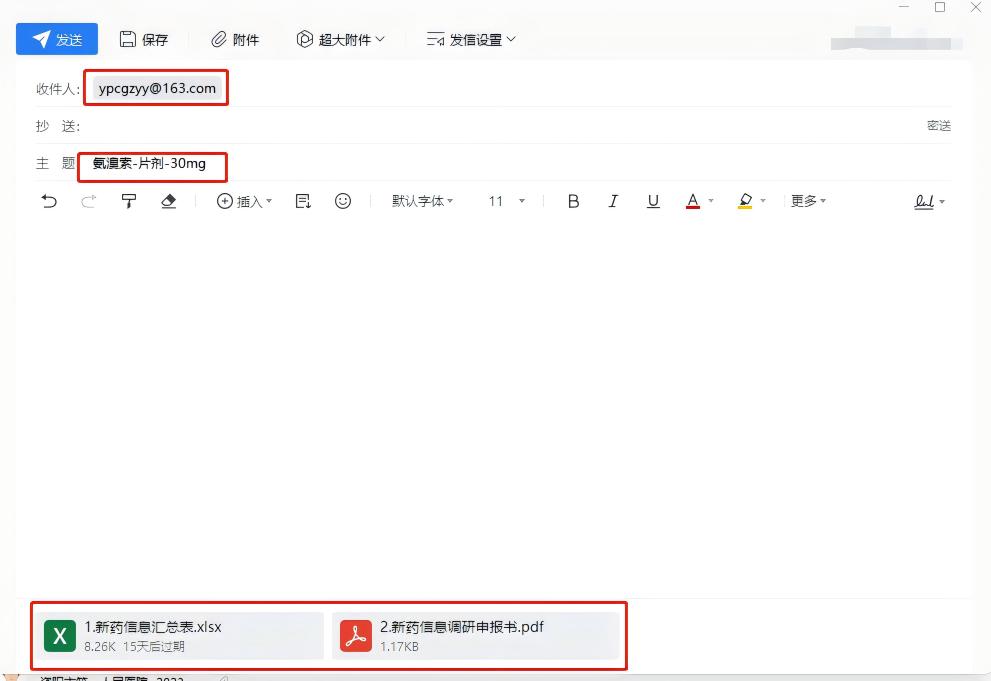
Task: Expand the 插入 insert dropdown
Action: pyautogui.click(x=244, y=201)
